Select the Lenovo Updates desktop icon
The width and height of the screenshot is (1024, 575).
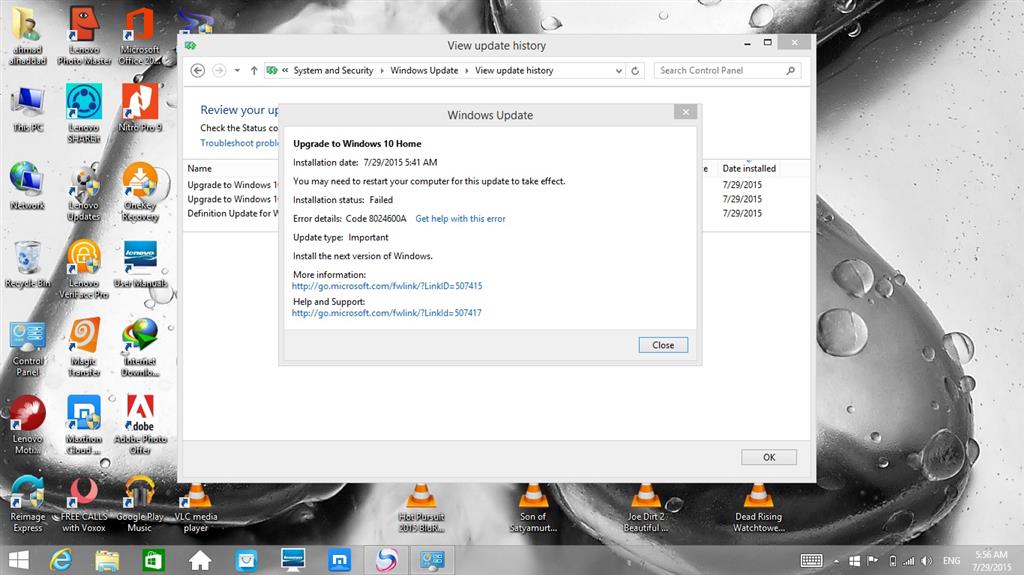(84, 192)
